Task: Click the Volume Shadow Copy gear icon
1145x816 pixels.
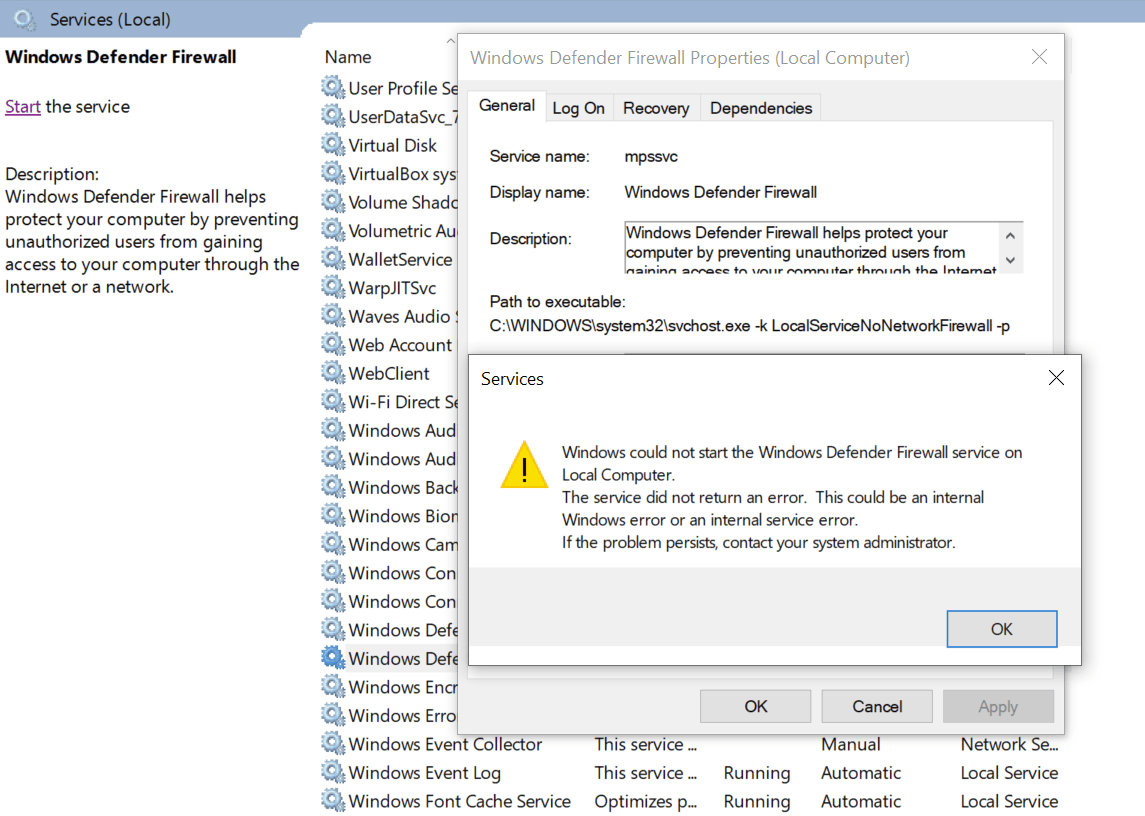Action: [x=333, y=202]
